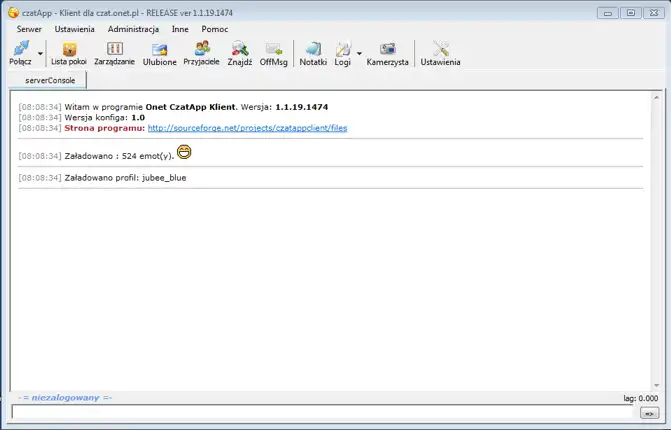The height and width of the screenshot is (430, 671).
Task: Open Ustawienia toolbar settings icon
Action: point(440,53)
